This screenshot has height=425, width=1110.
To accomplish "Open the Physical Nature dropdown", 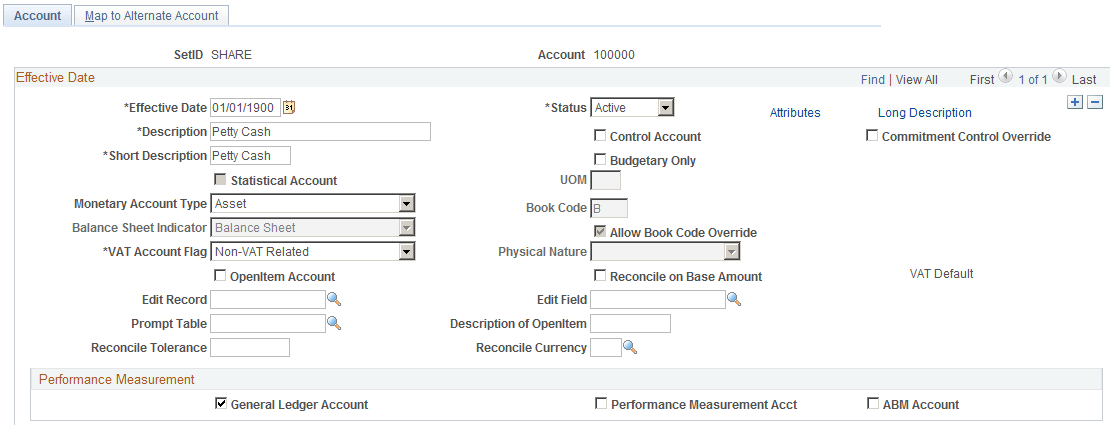I will coord(665,251).
